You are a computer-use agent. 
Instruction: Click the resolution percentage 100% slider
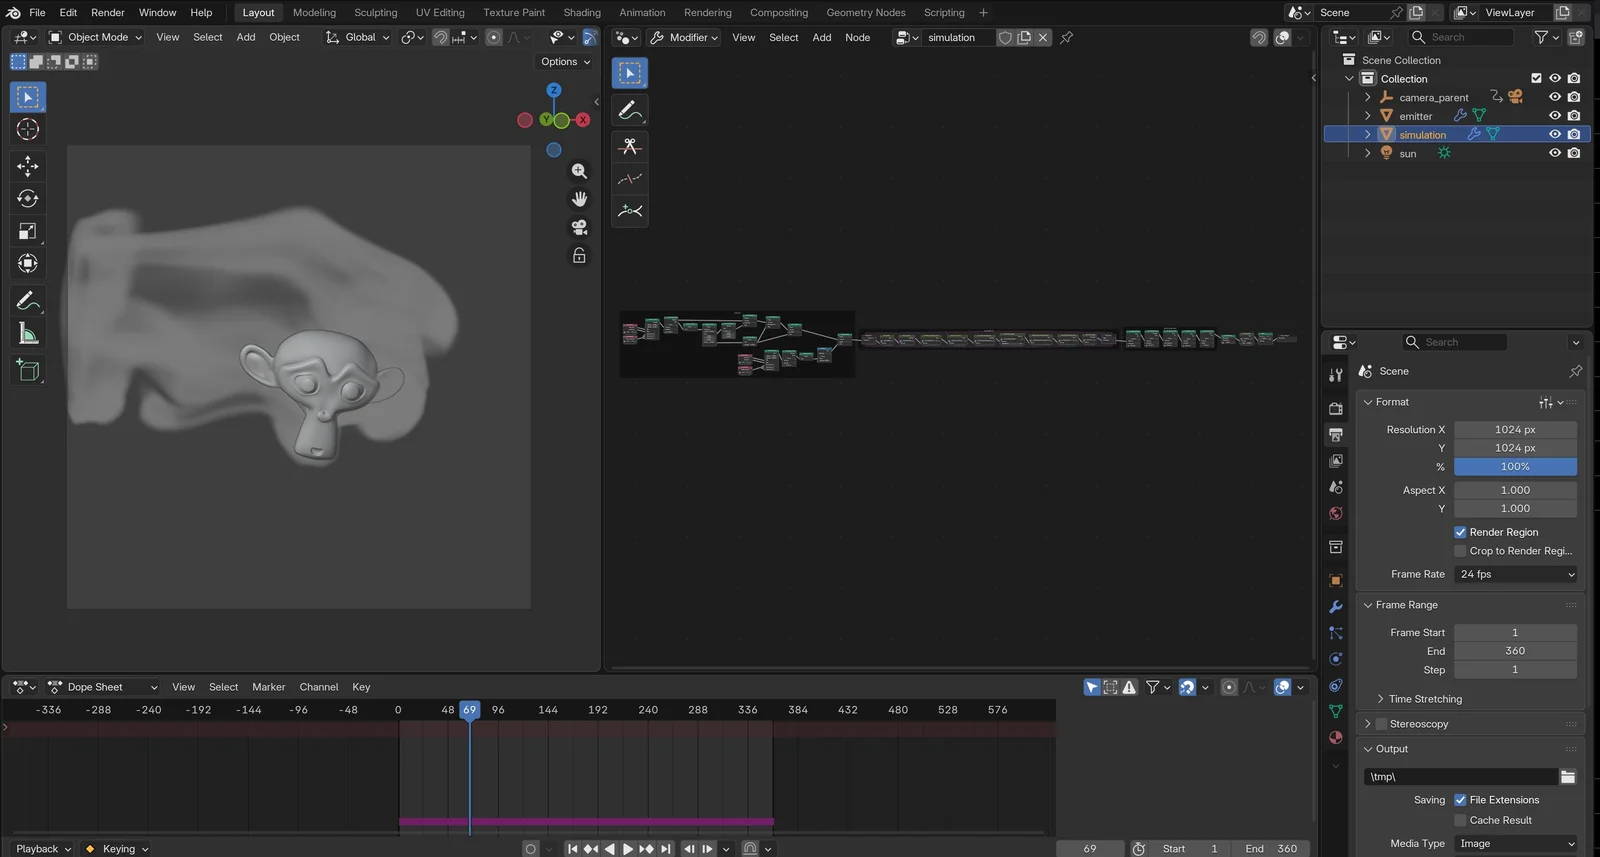1515,467
